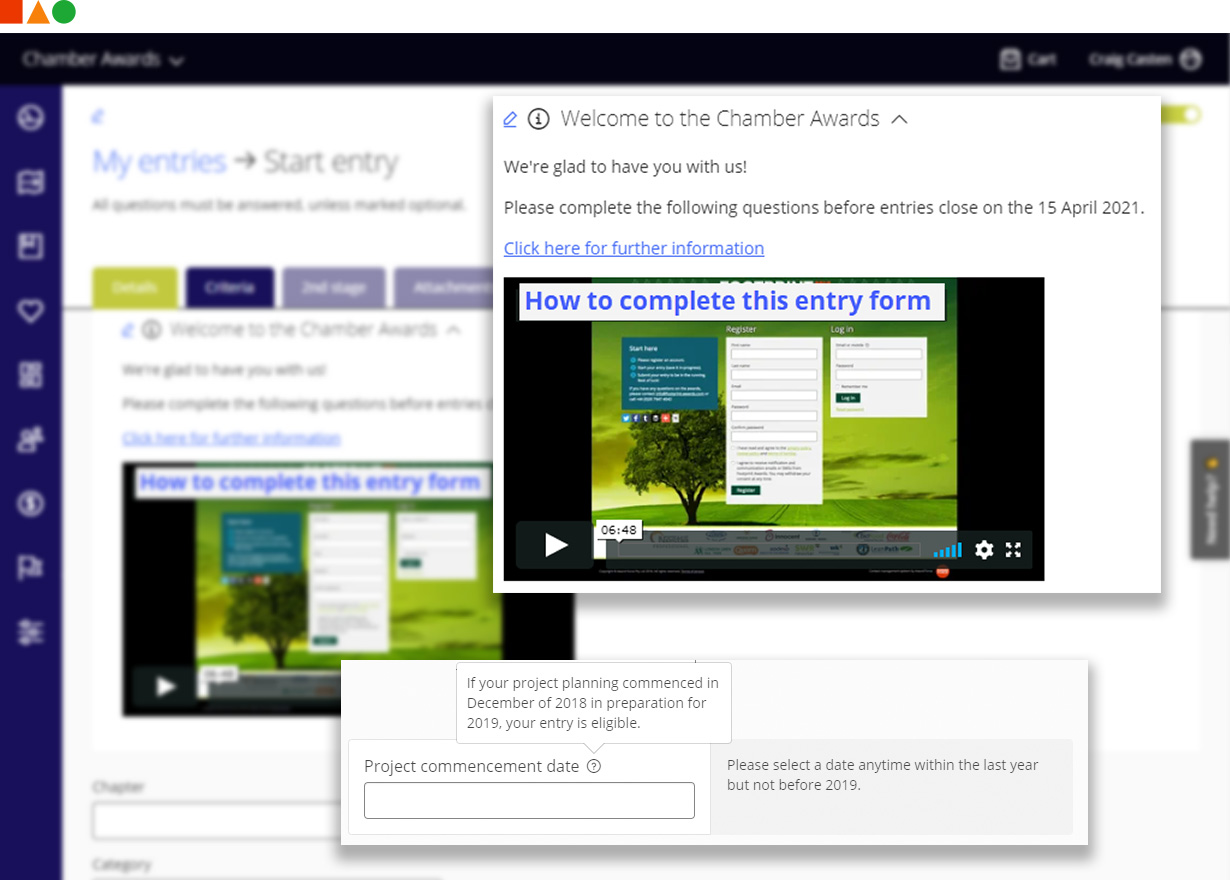
Task: Play the entry form tutorial video
Action: pyautogui.click(x=556, y=545)
